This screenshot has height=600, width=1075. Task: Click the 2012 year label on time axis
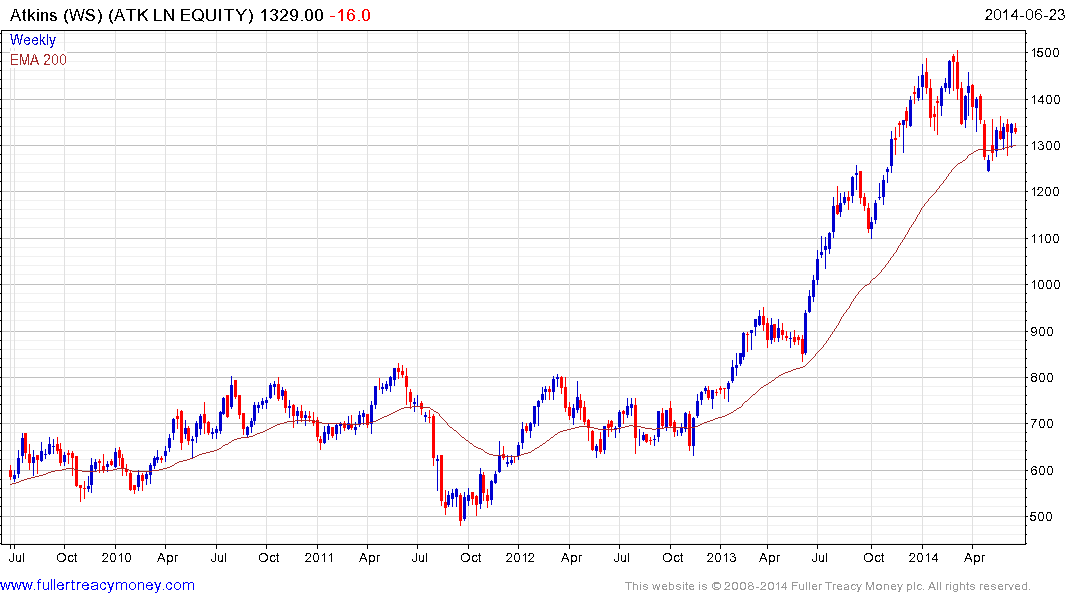520,557
